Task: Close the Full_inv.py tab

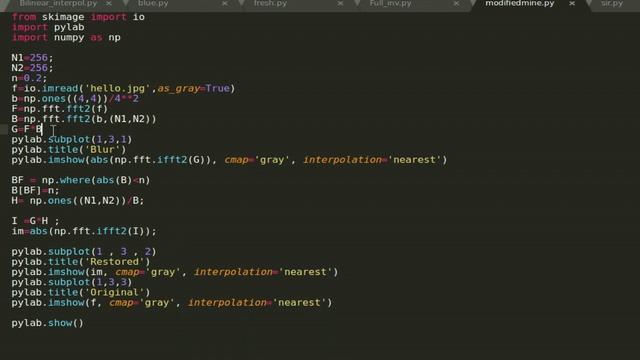Action: (456, 3)
